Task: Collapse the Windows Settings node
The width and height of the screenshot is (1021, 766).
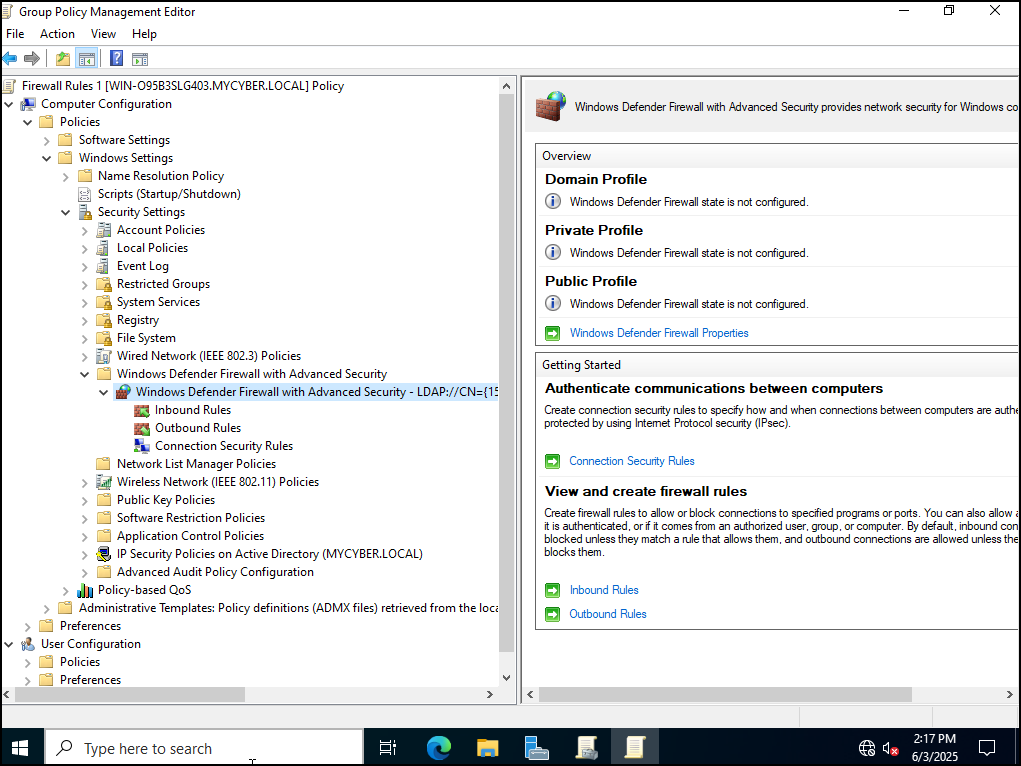Action: [x=46, y=158]
